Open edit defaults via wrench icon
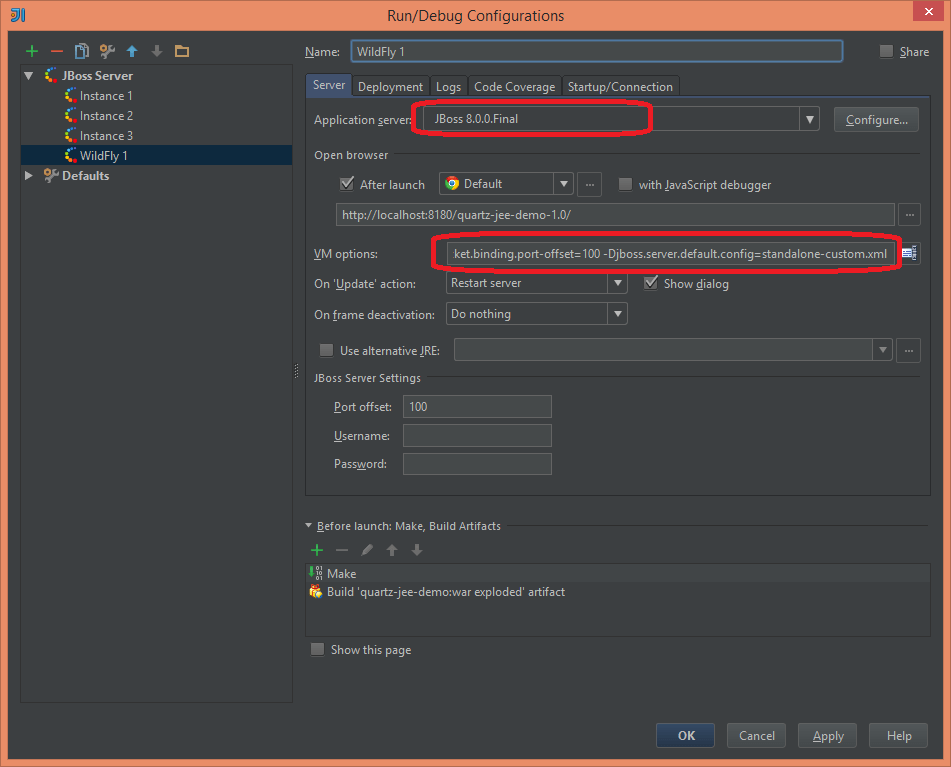Screen dimensions: 951x767 [x=107, y=51]
